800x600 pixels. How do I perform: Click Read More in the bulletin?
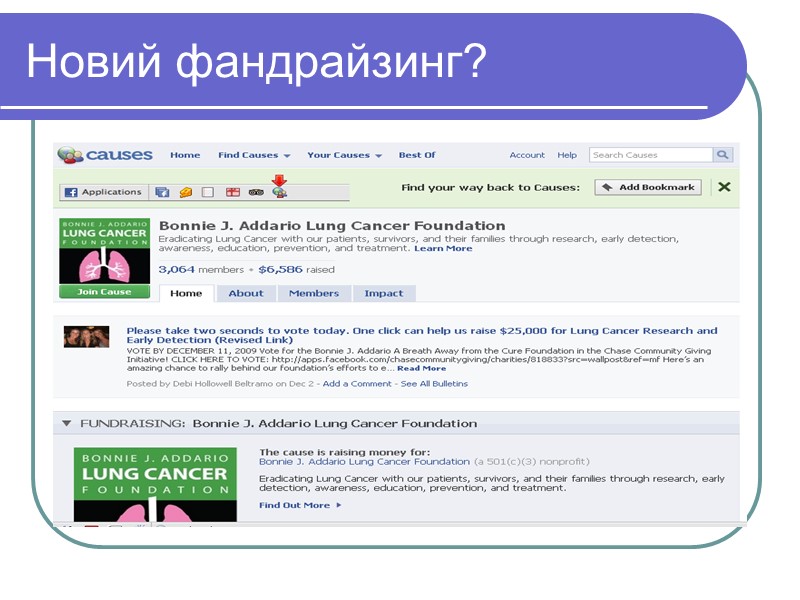(421, 368)
